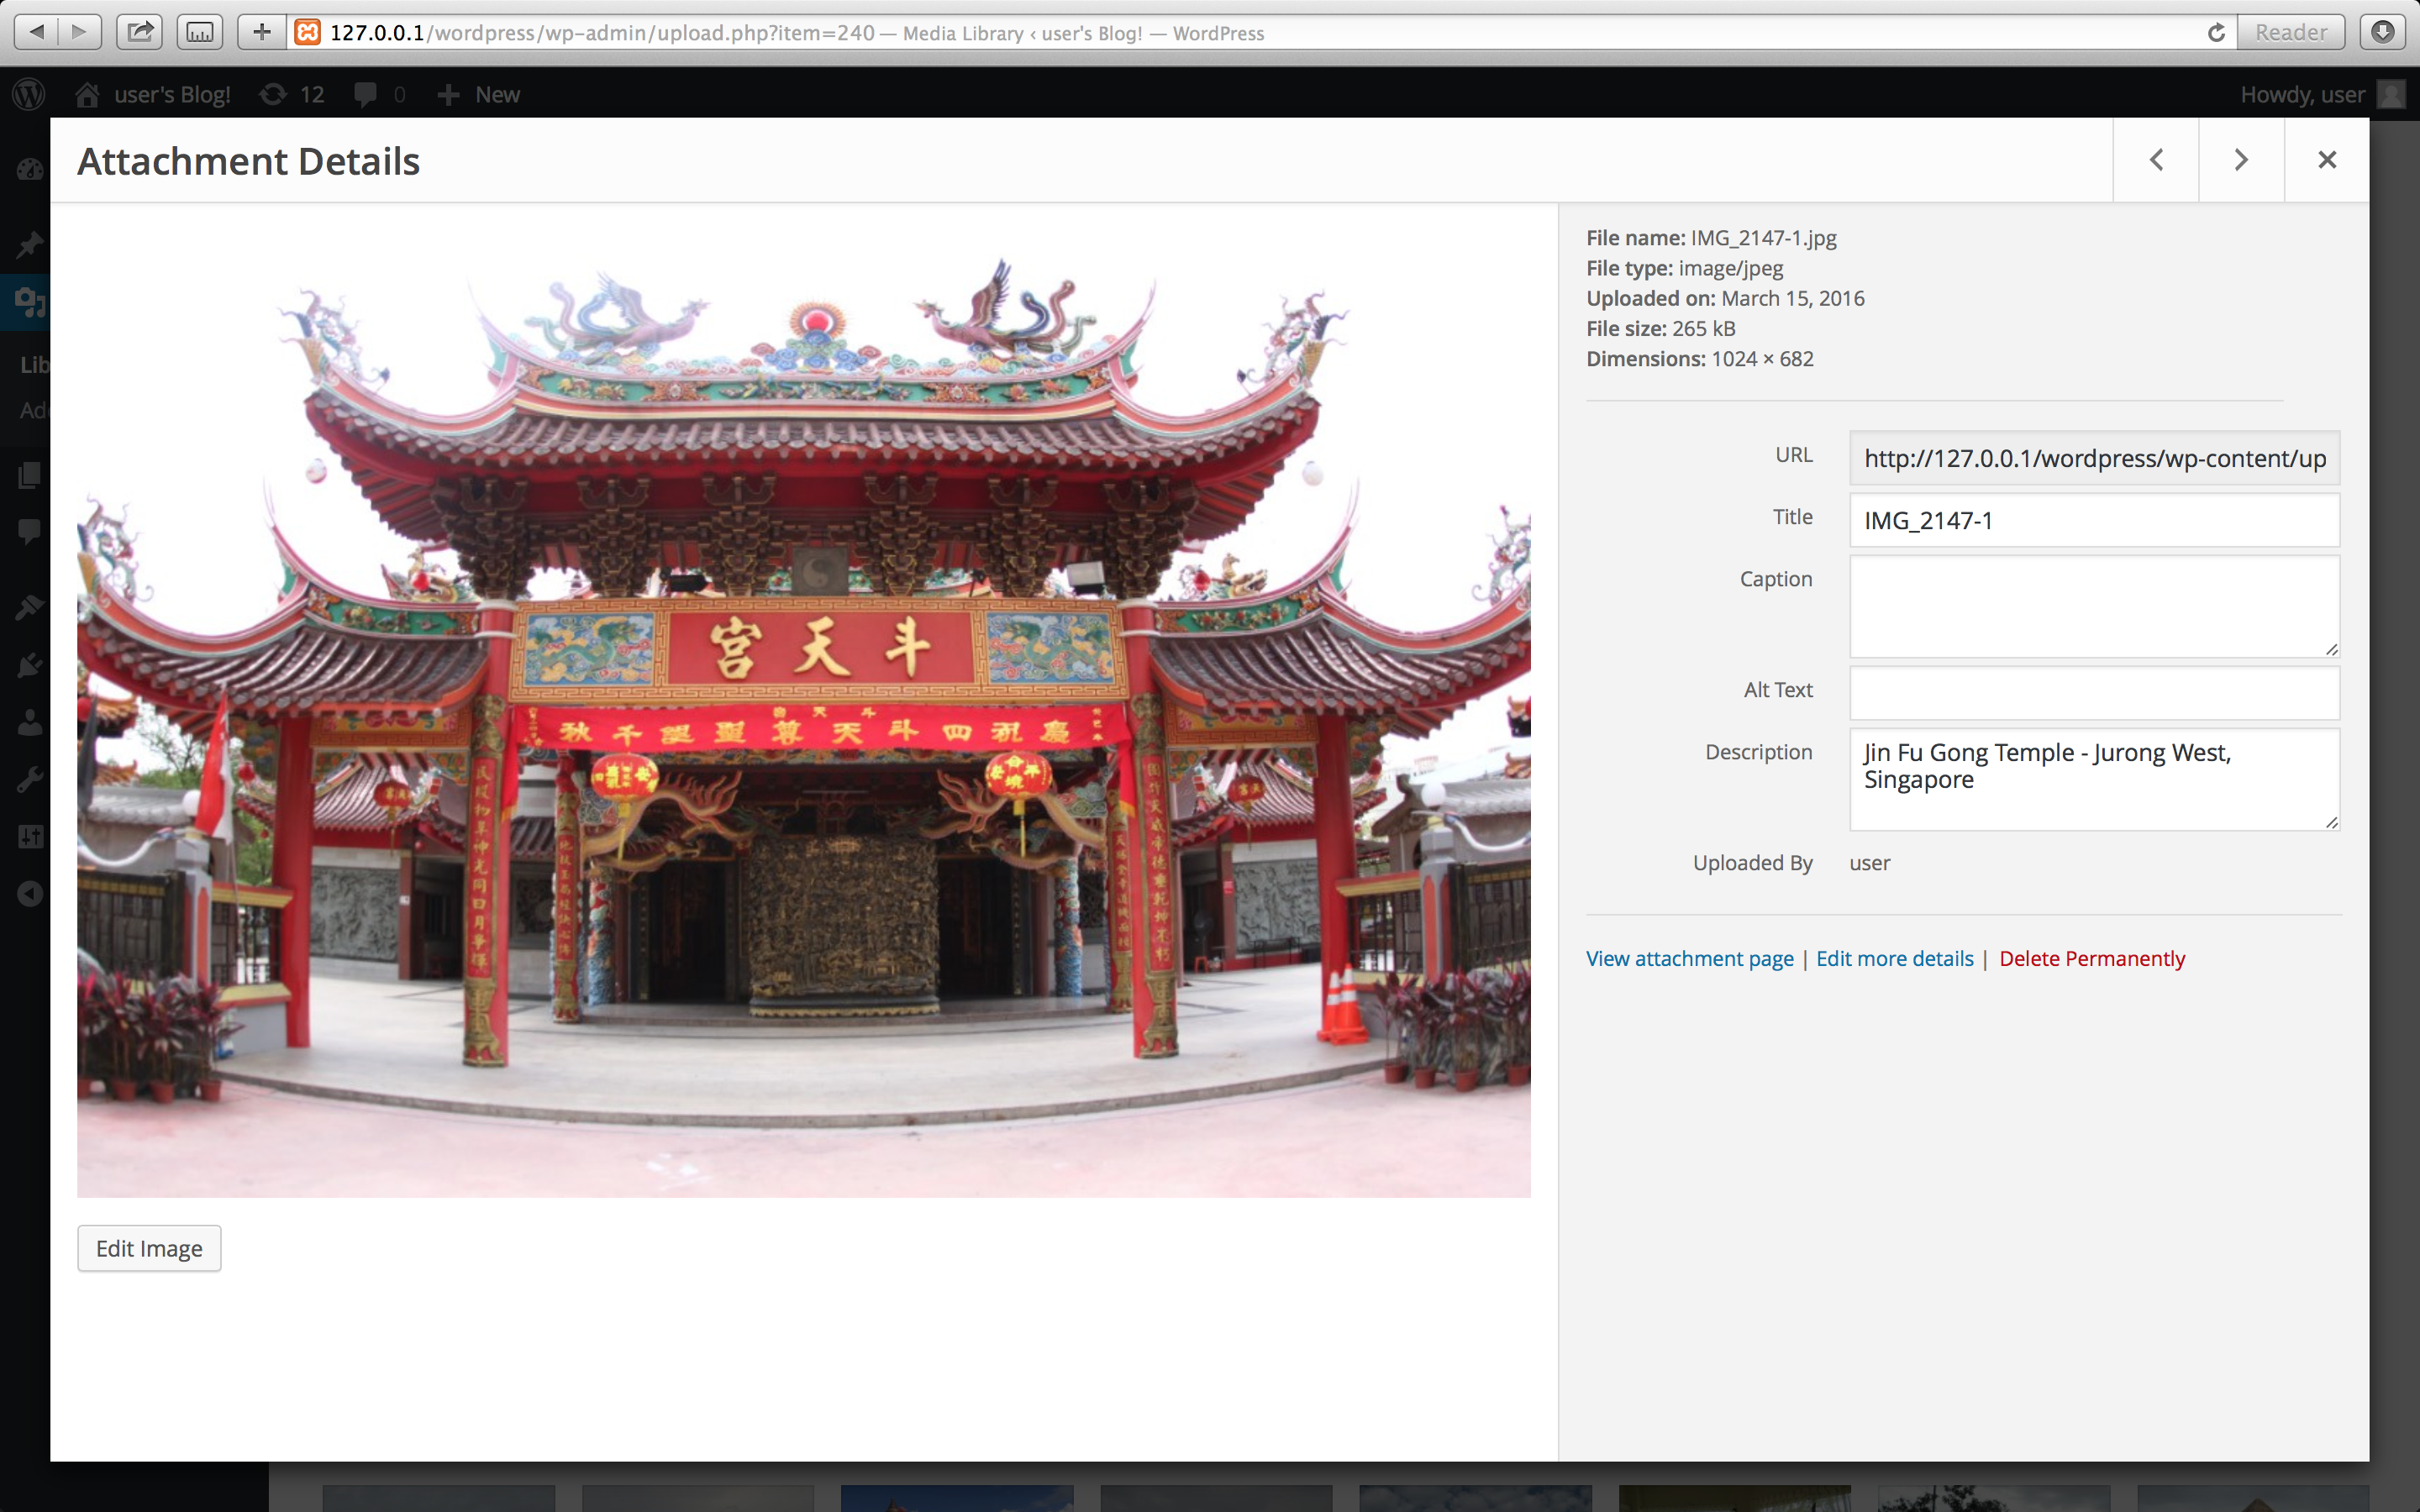Select the Appearance paintbrush icon
The height and width of the screenshot is (1512, 2420).
[x=30, y=608]
